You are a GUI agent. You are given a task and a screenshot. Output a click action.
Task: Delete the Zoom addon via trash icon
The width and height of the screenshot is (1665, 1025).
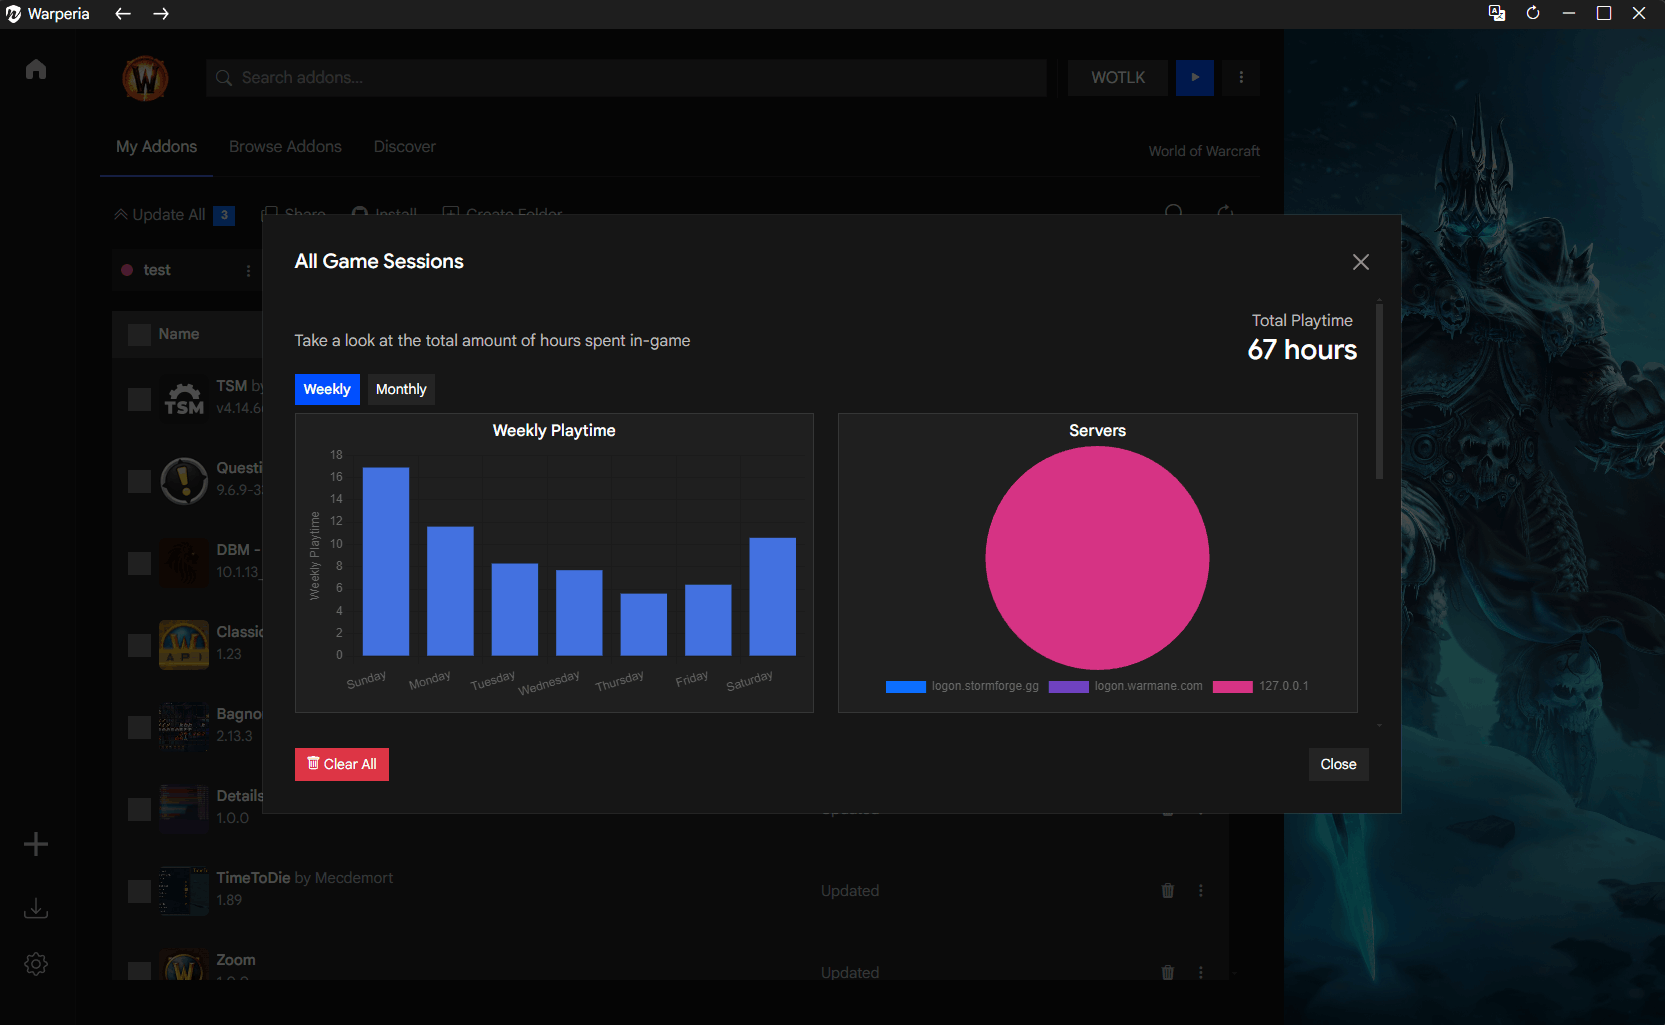coord(1167,972)
